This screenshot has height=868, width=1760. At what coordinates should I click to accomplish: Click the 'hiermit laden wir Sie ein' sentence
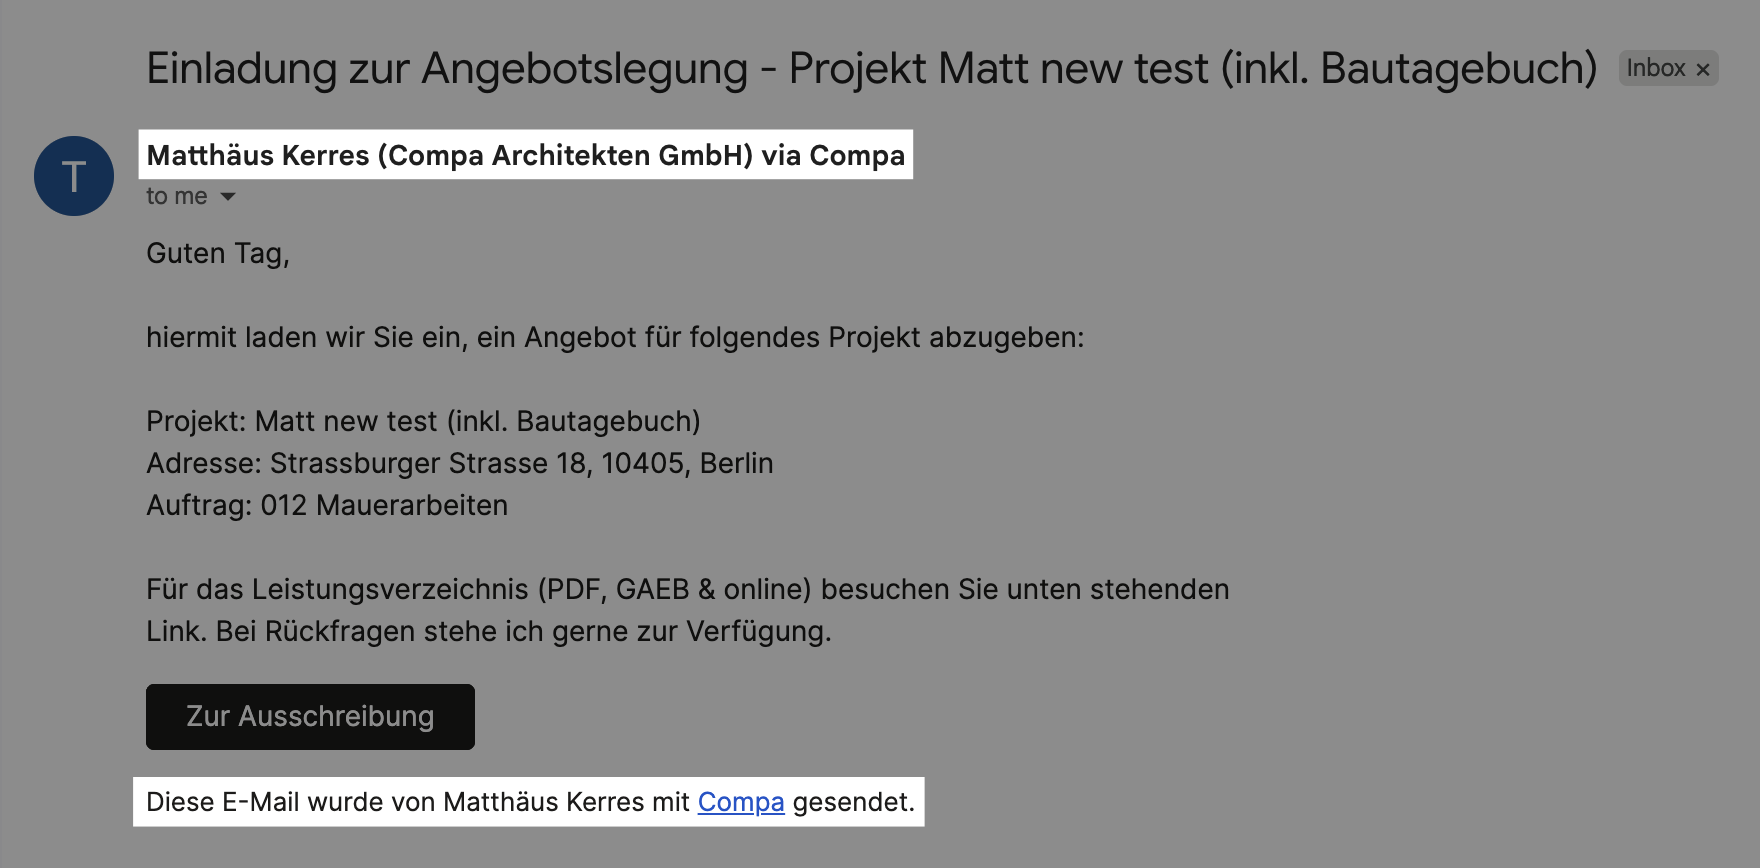point(614,337)
